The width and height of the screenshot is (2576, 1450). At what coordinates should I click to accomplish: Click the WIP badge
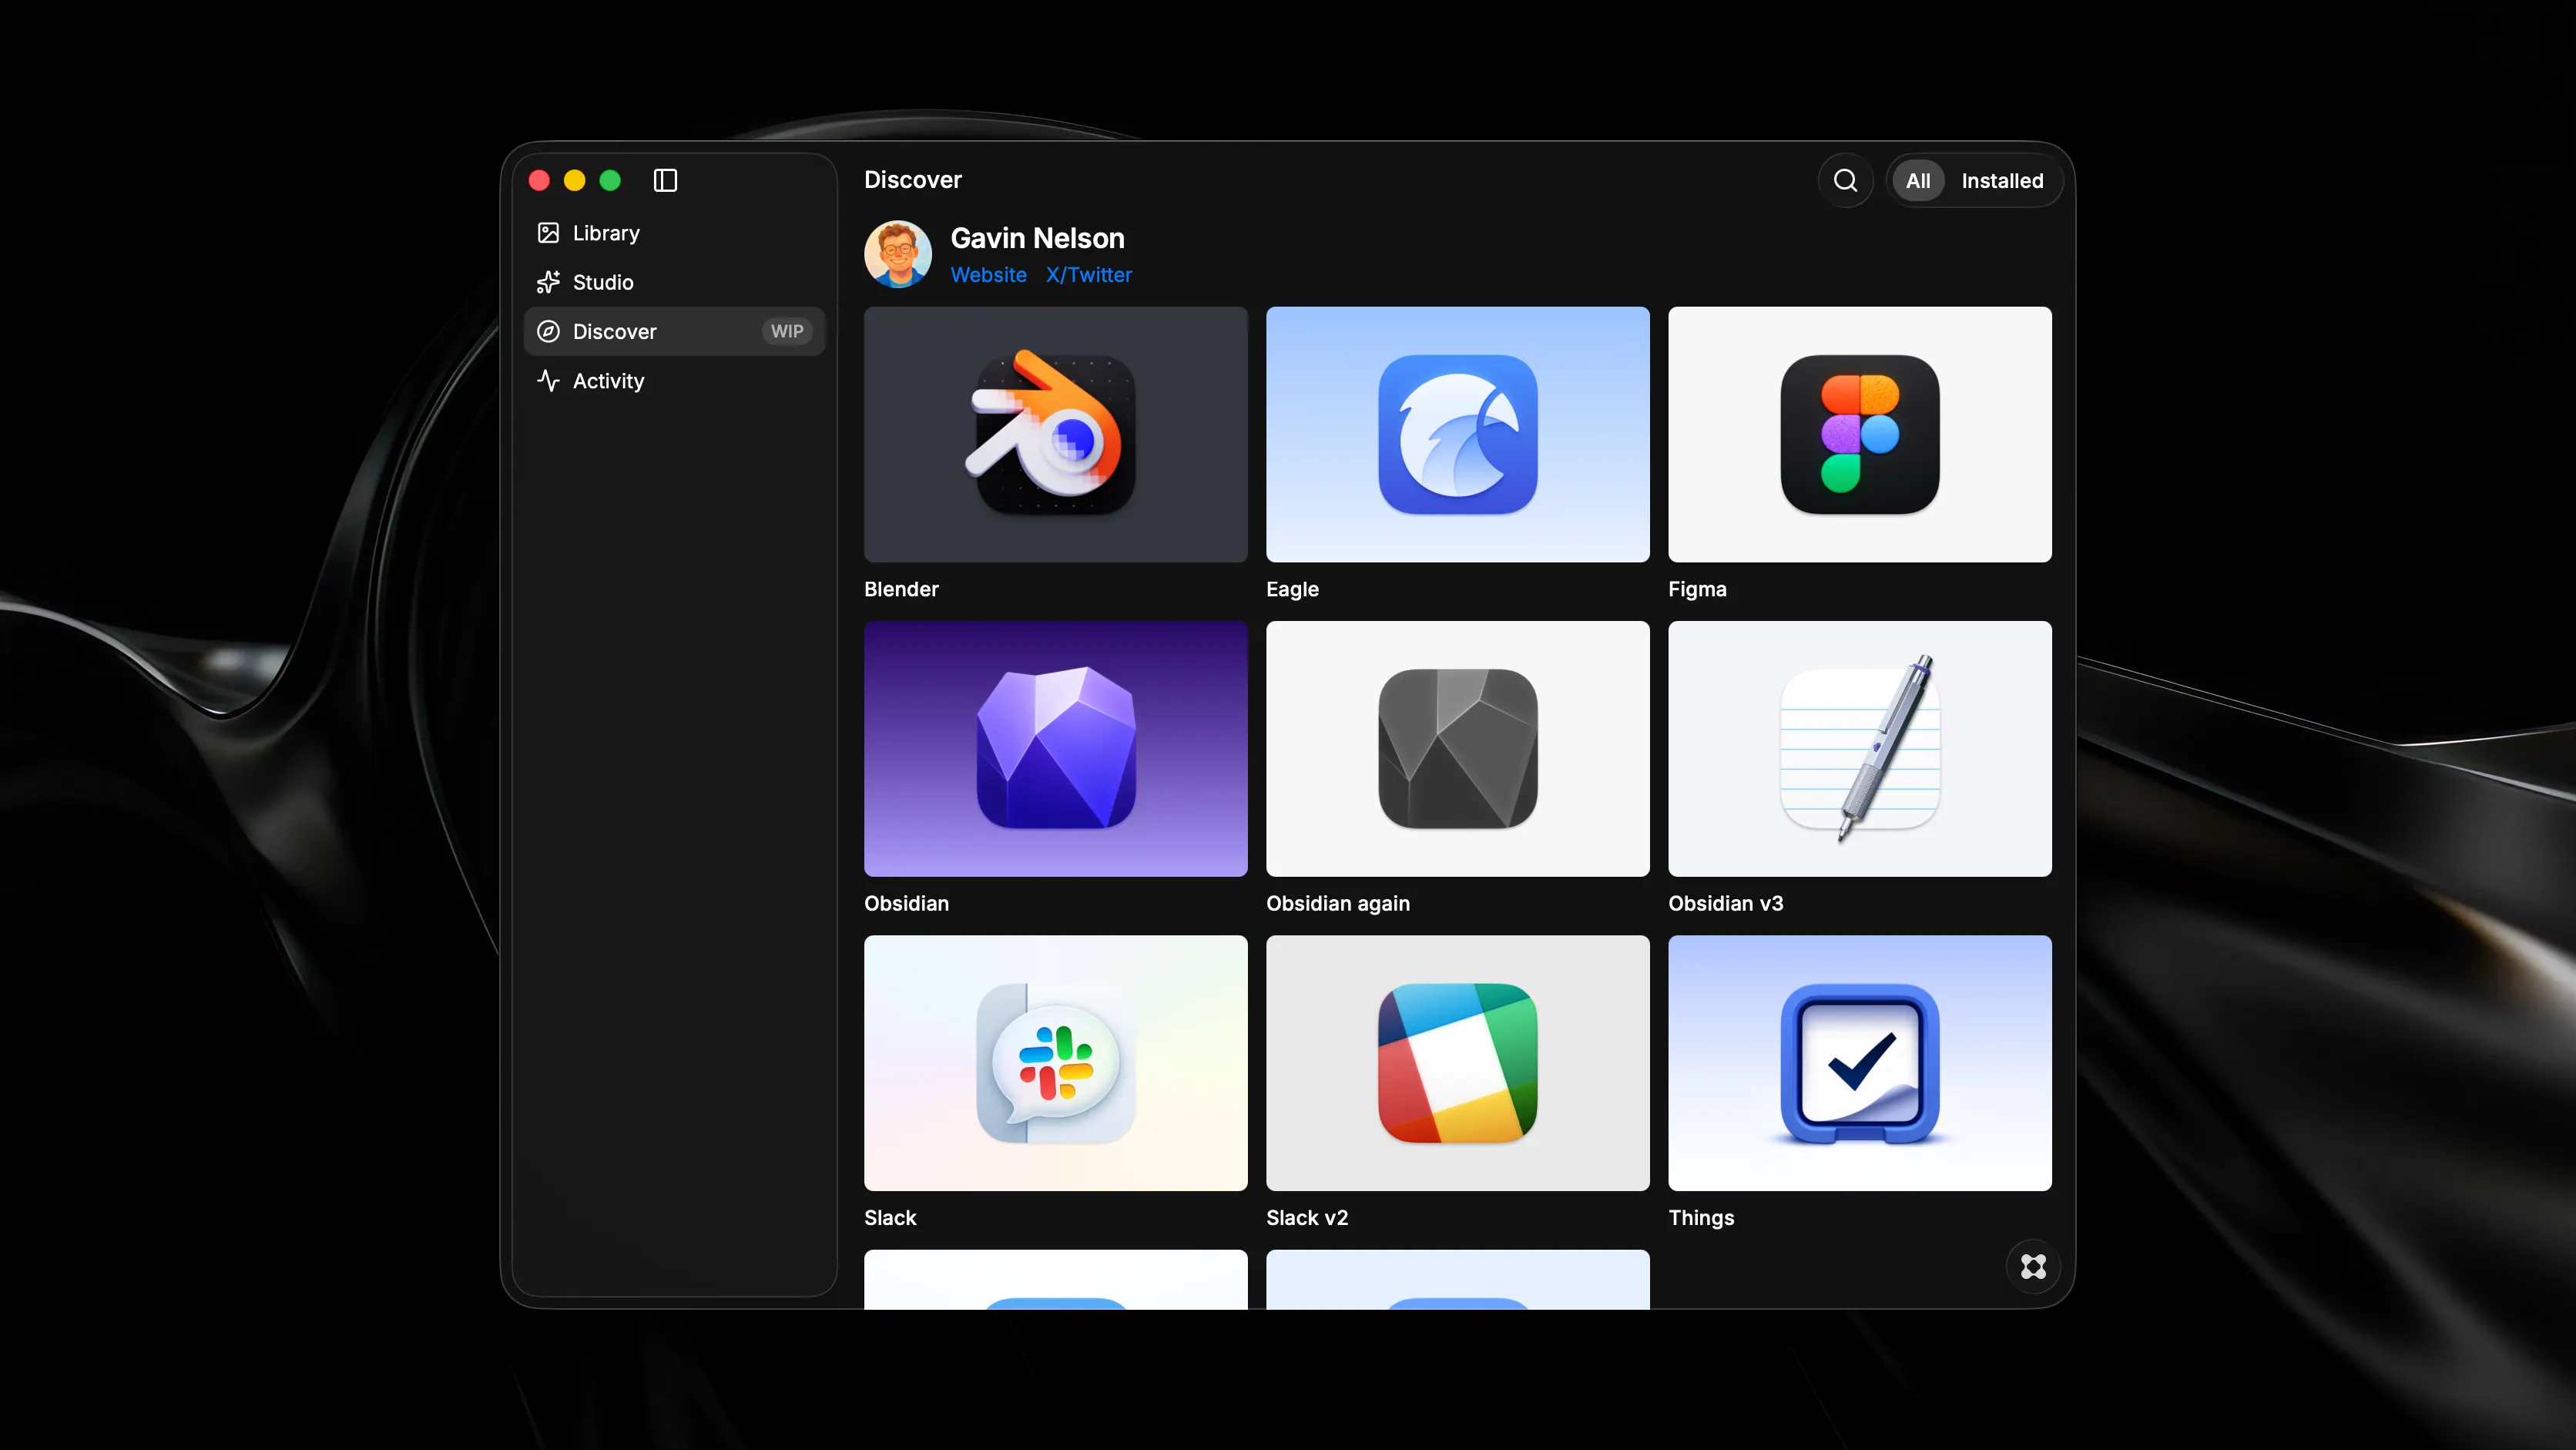click(787, 331)
